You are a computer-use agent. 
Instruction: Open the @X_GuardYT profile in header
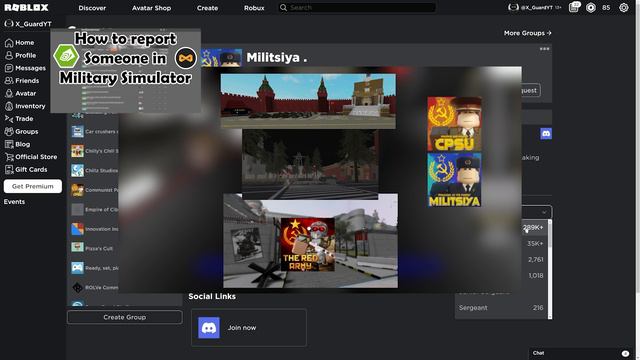(x=534, y=7)
